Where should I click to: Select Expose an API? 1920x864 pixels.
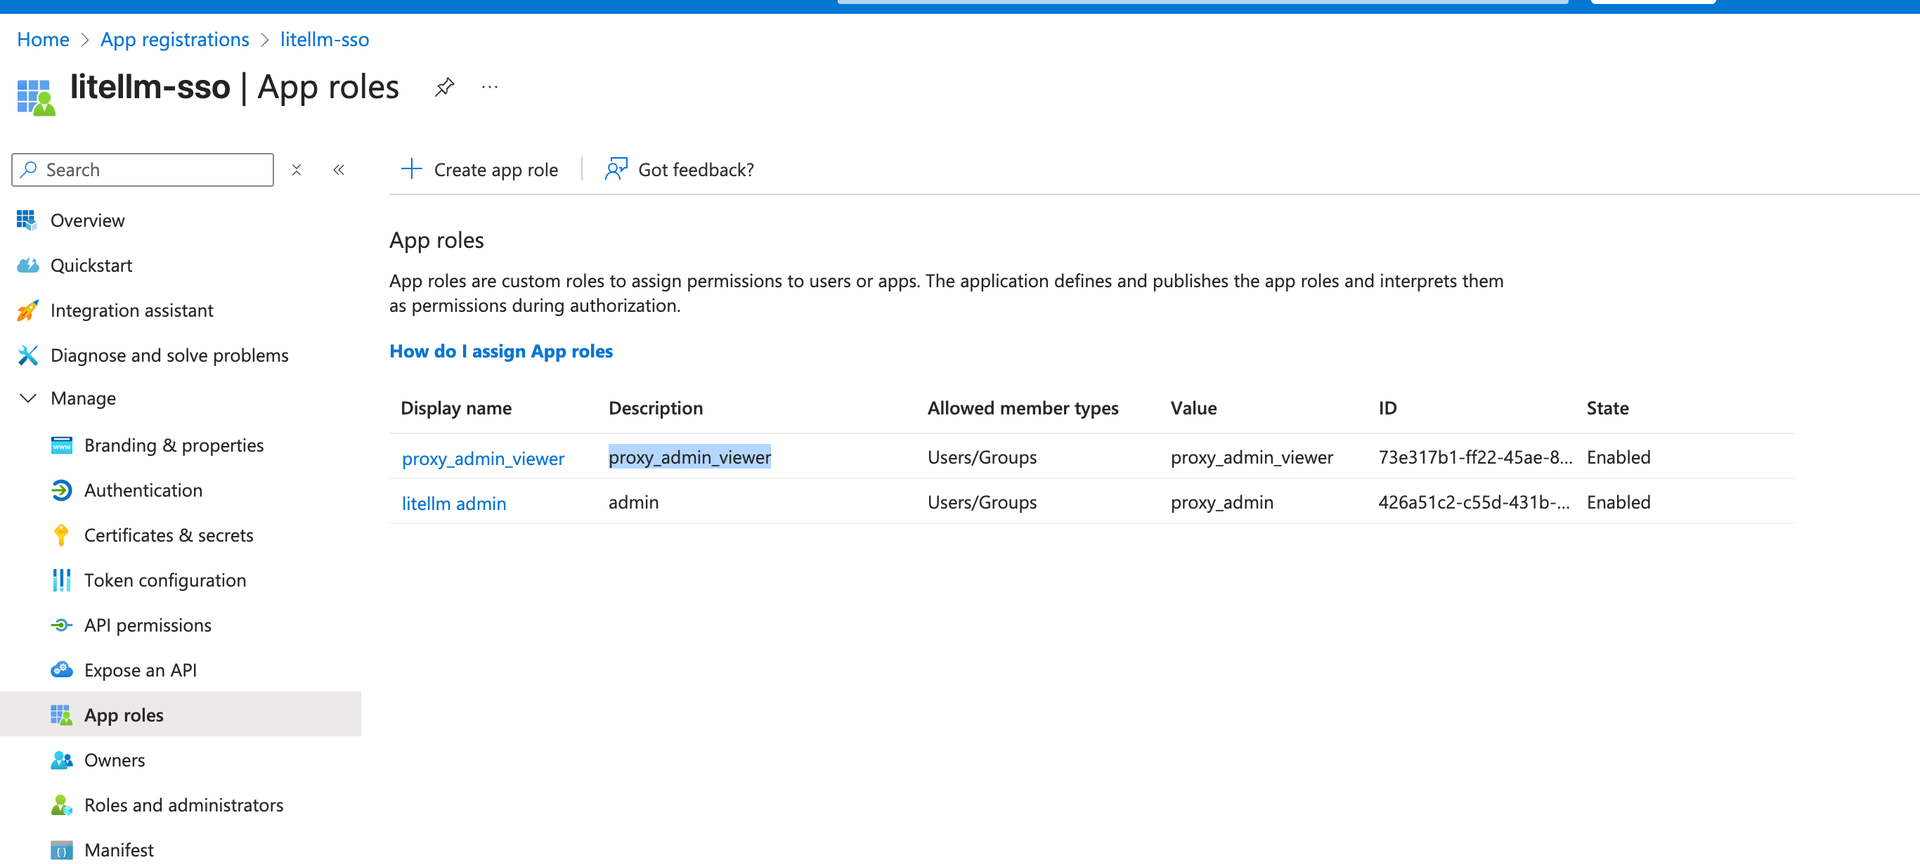[140, 670]
